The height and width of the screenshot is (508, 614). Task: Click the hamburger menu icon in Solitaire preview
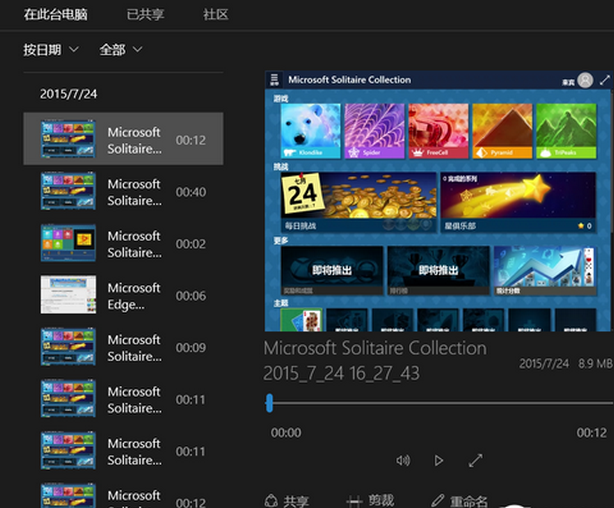coord(274,80)
